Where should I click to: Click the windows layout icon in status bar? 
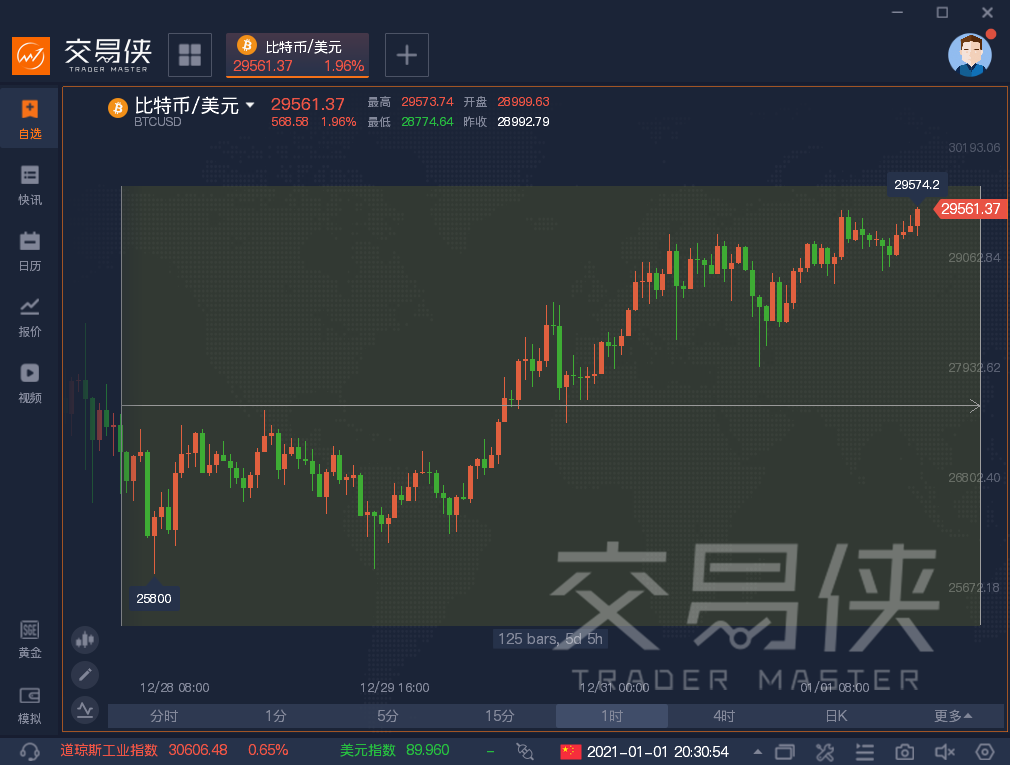785,751
